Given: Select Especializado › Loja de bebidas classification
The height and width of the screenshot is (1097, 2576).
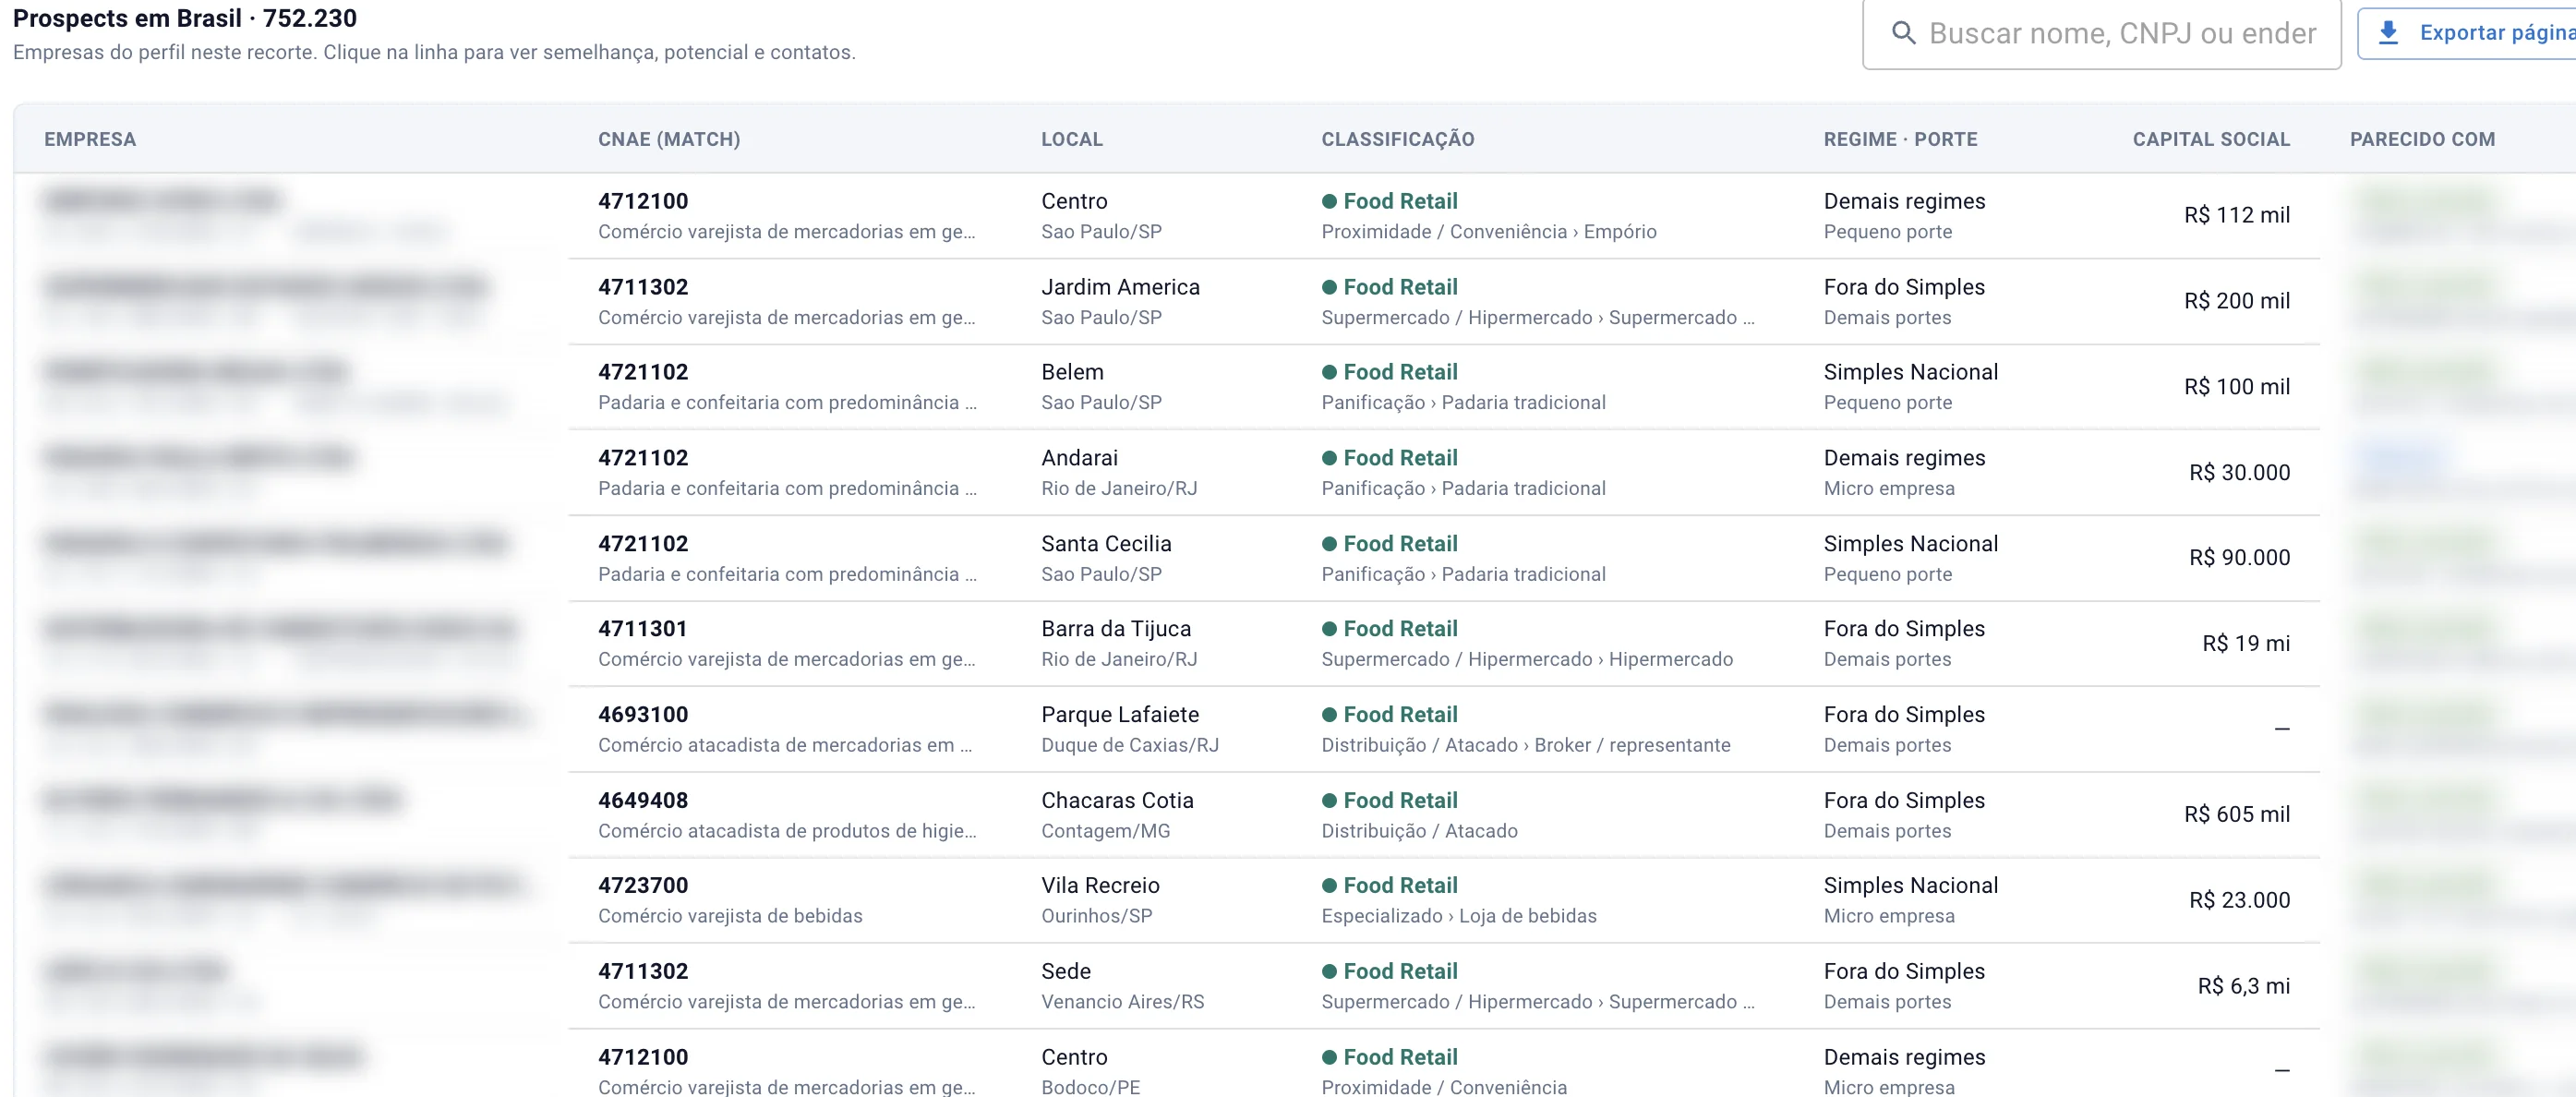Looking at the screenshot, I should (1459, 916).
